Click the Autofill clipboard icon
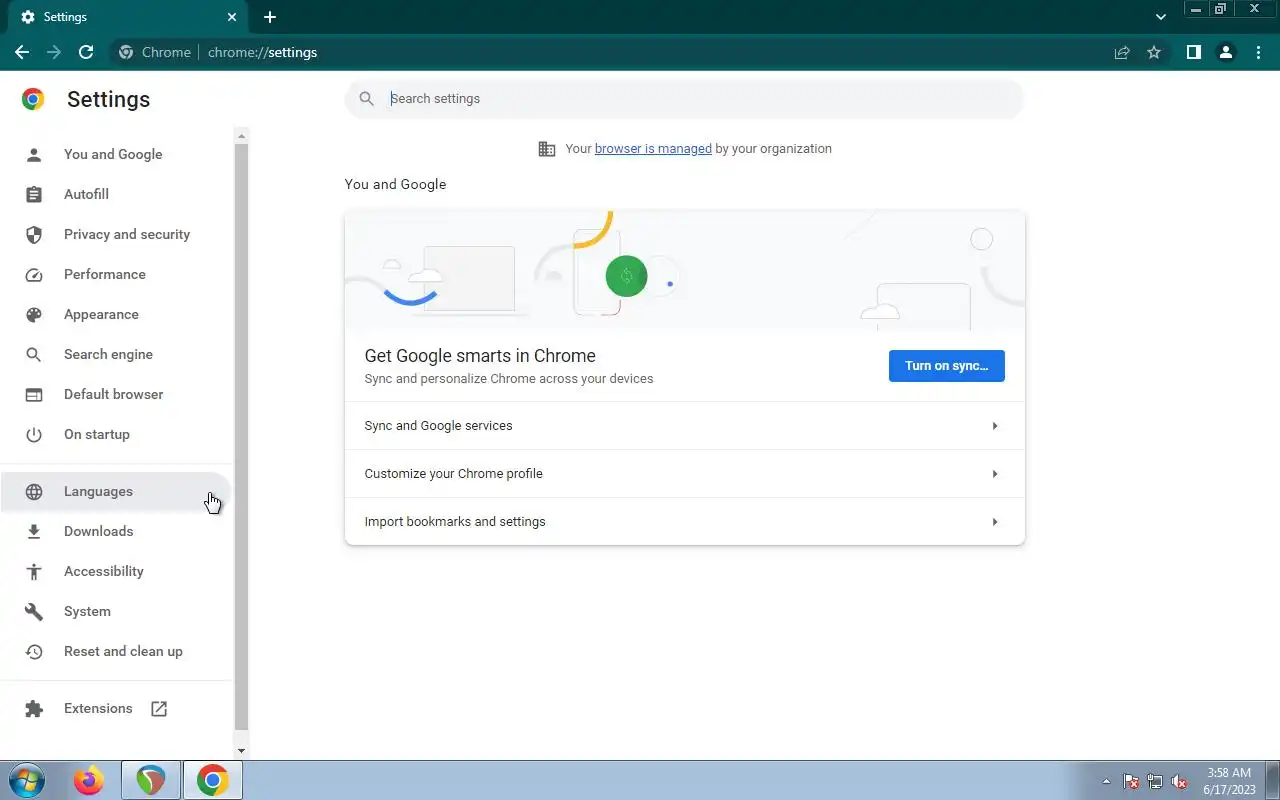This screenshot has height=800, width=1280. [34, 195]
